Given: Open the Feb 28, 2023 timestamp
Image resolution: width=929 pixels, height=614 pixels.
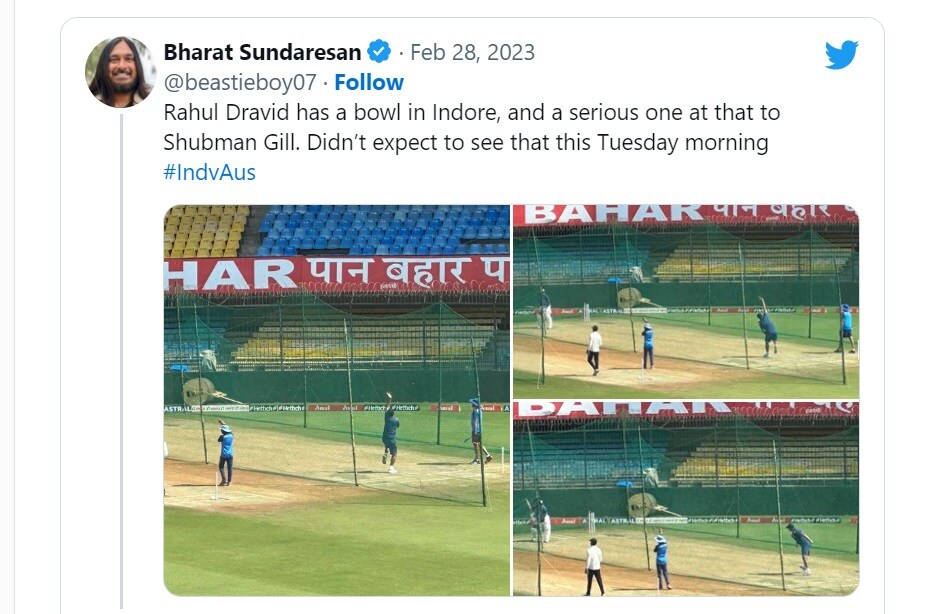Looking at the screenshot, I should [x=473, y=51].
